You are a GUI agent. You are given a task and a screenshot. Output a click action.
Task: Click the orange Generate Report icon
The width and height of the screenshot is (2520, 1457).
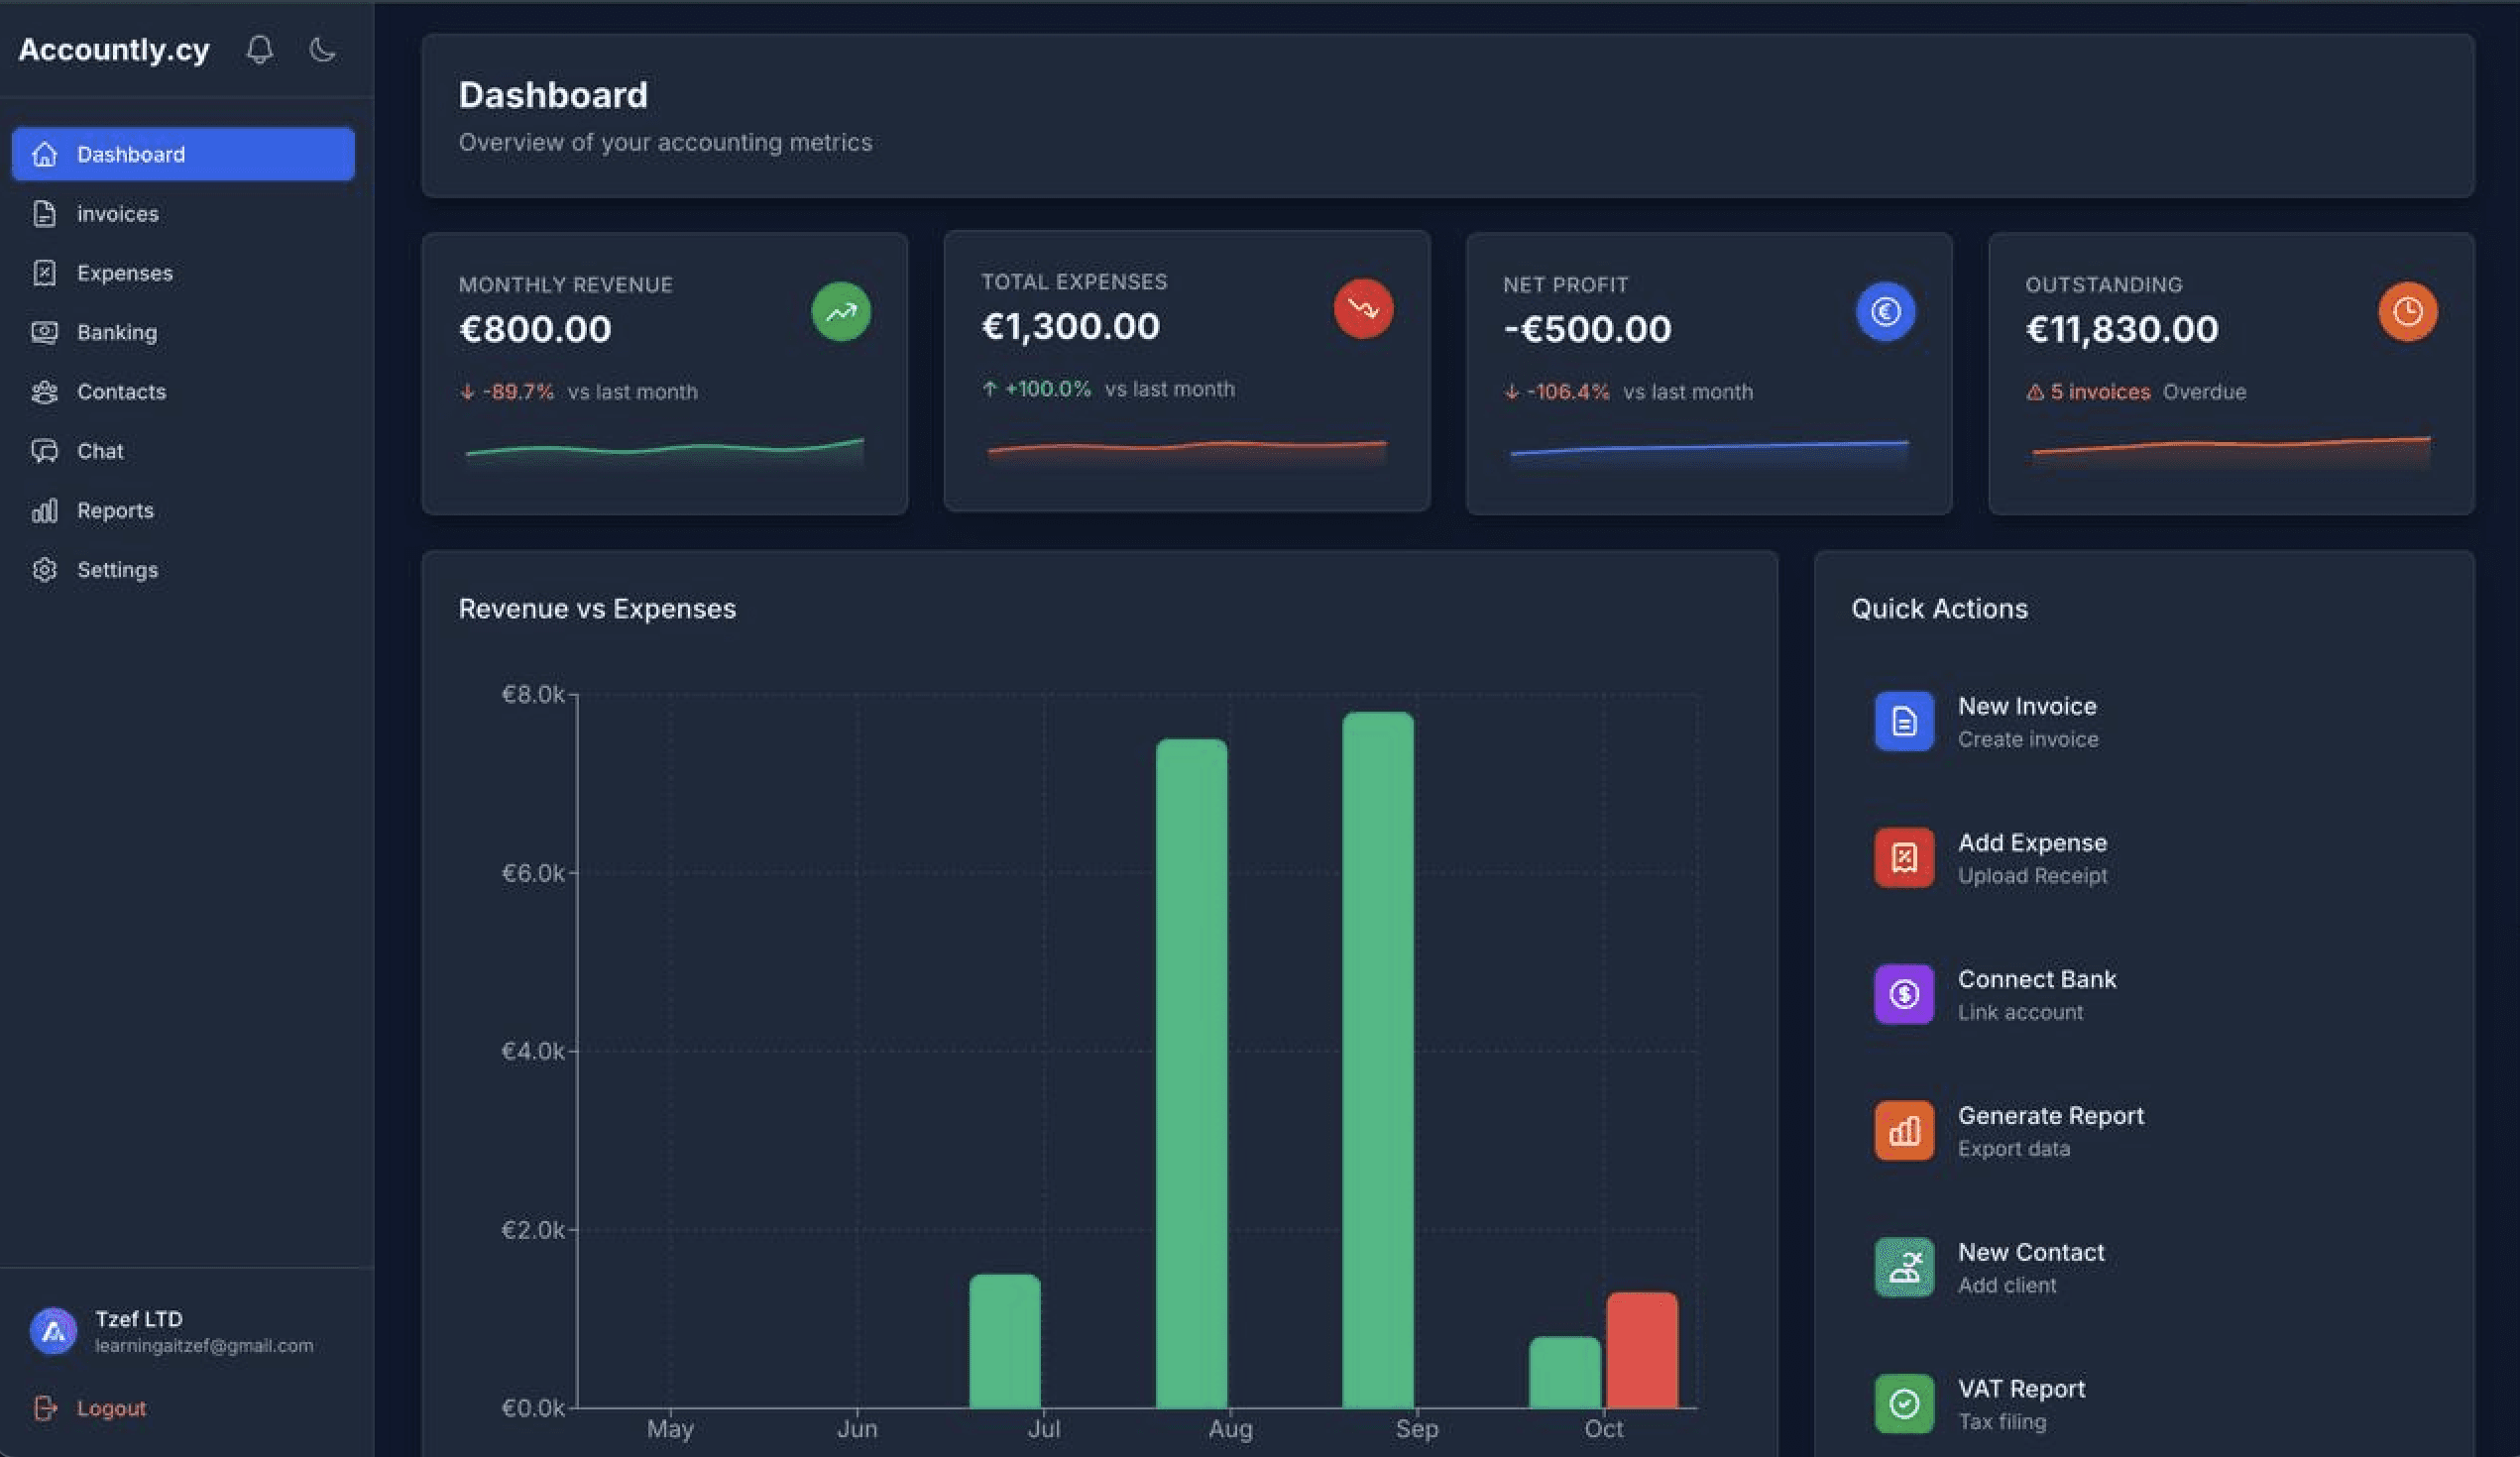pos(1903,1131)
